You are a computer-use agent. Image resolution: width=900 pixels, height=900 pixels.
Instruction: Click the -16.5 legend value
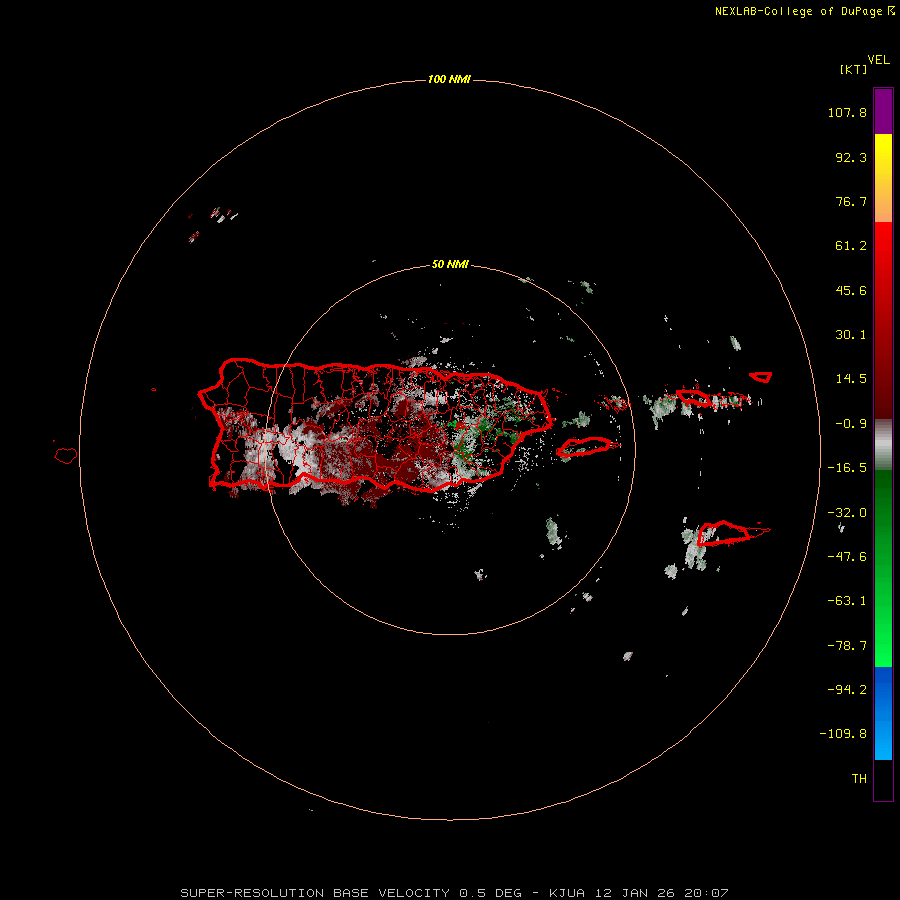point(847,468)
